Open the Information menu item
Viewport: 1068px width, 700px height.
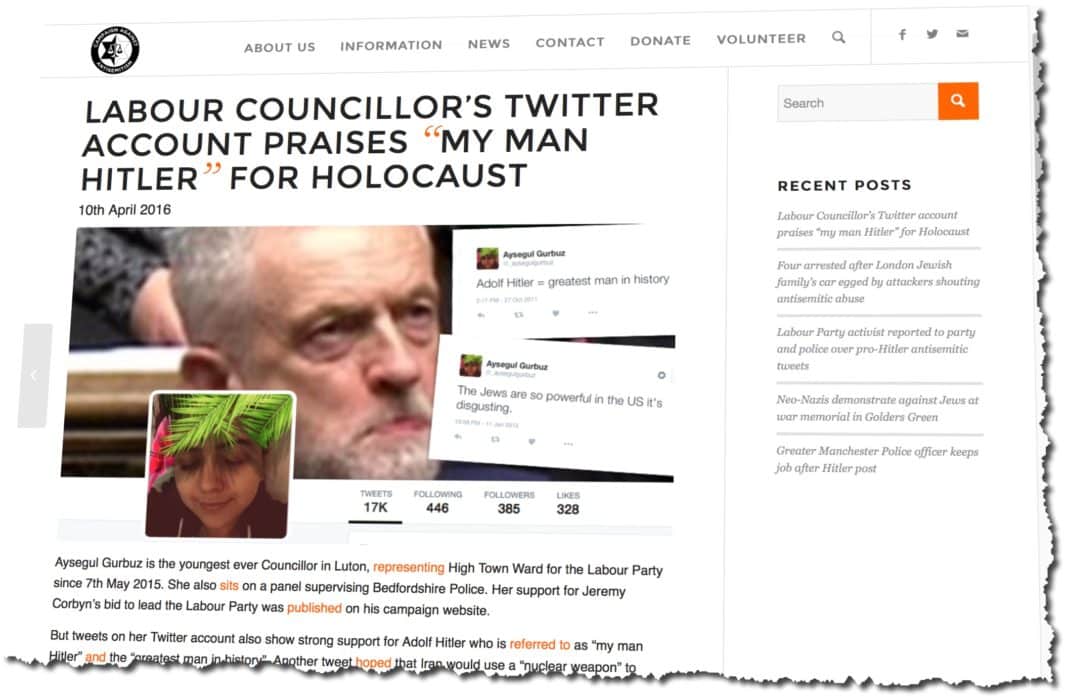391,46
